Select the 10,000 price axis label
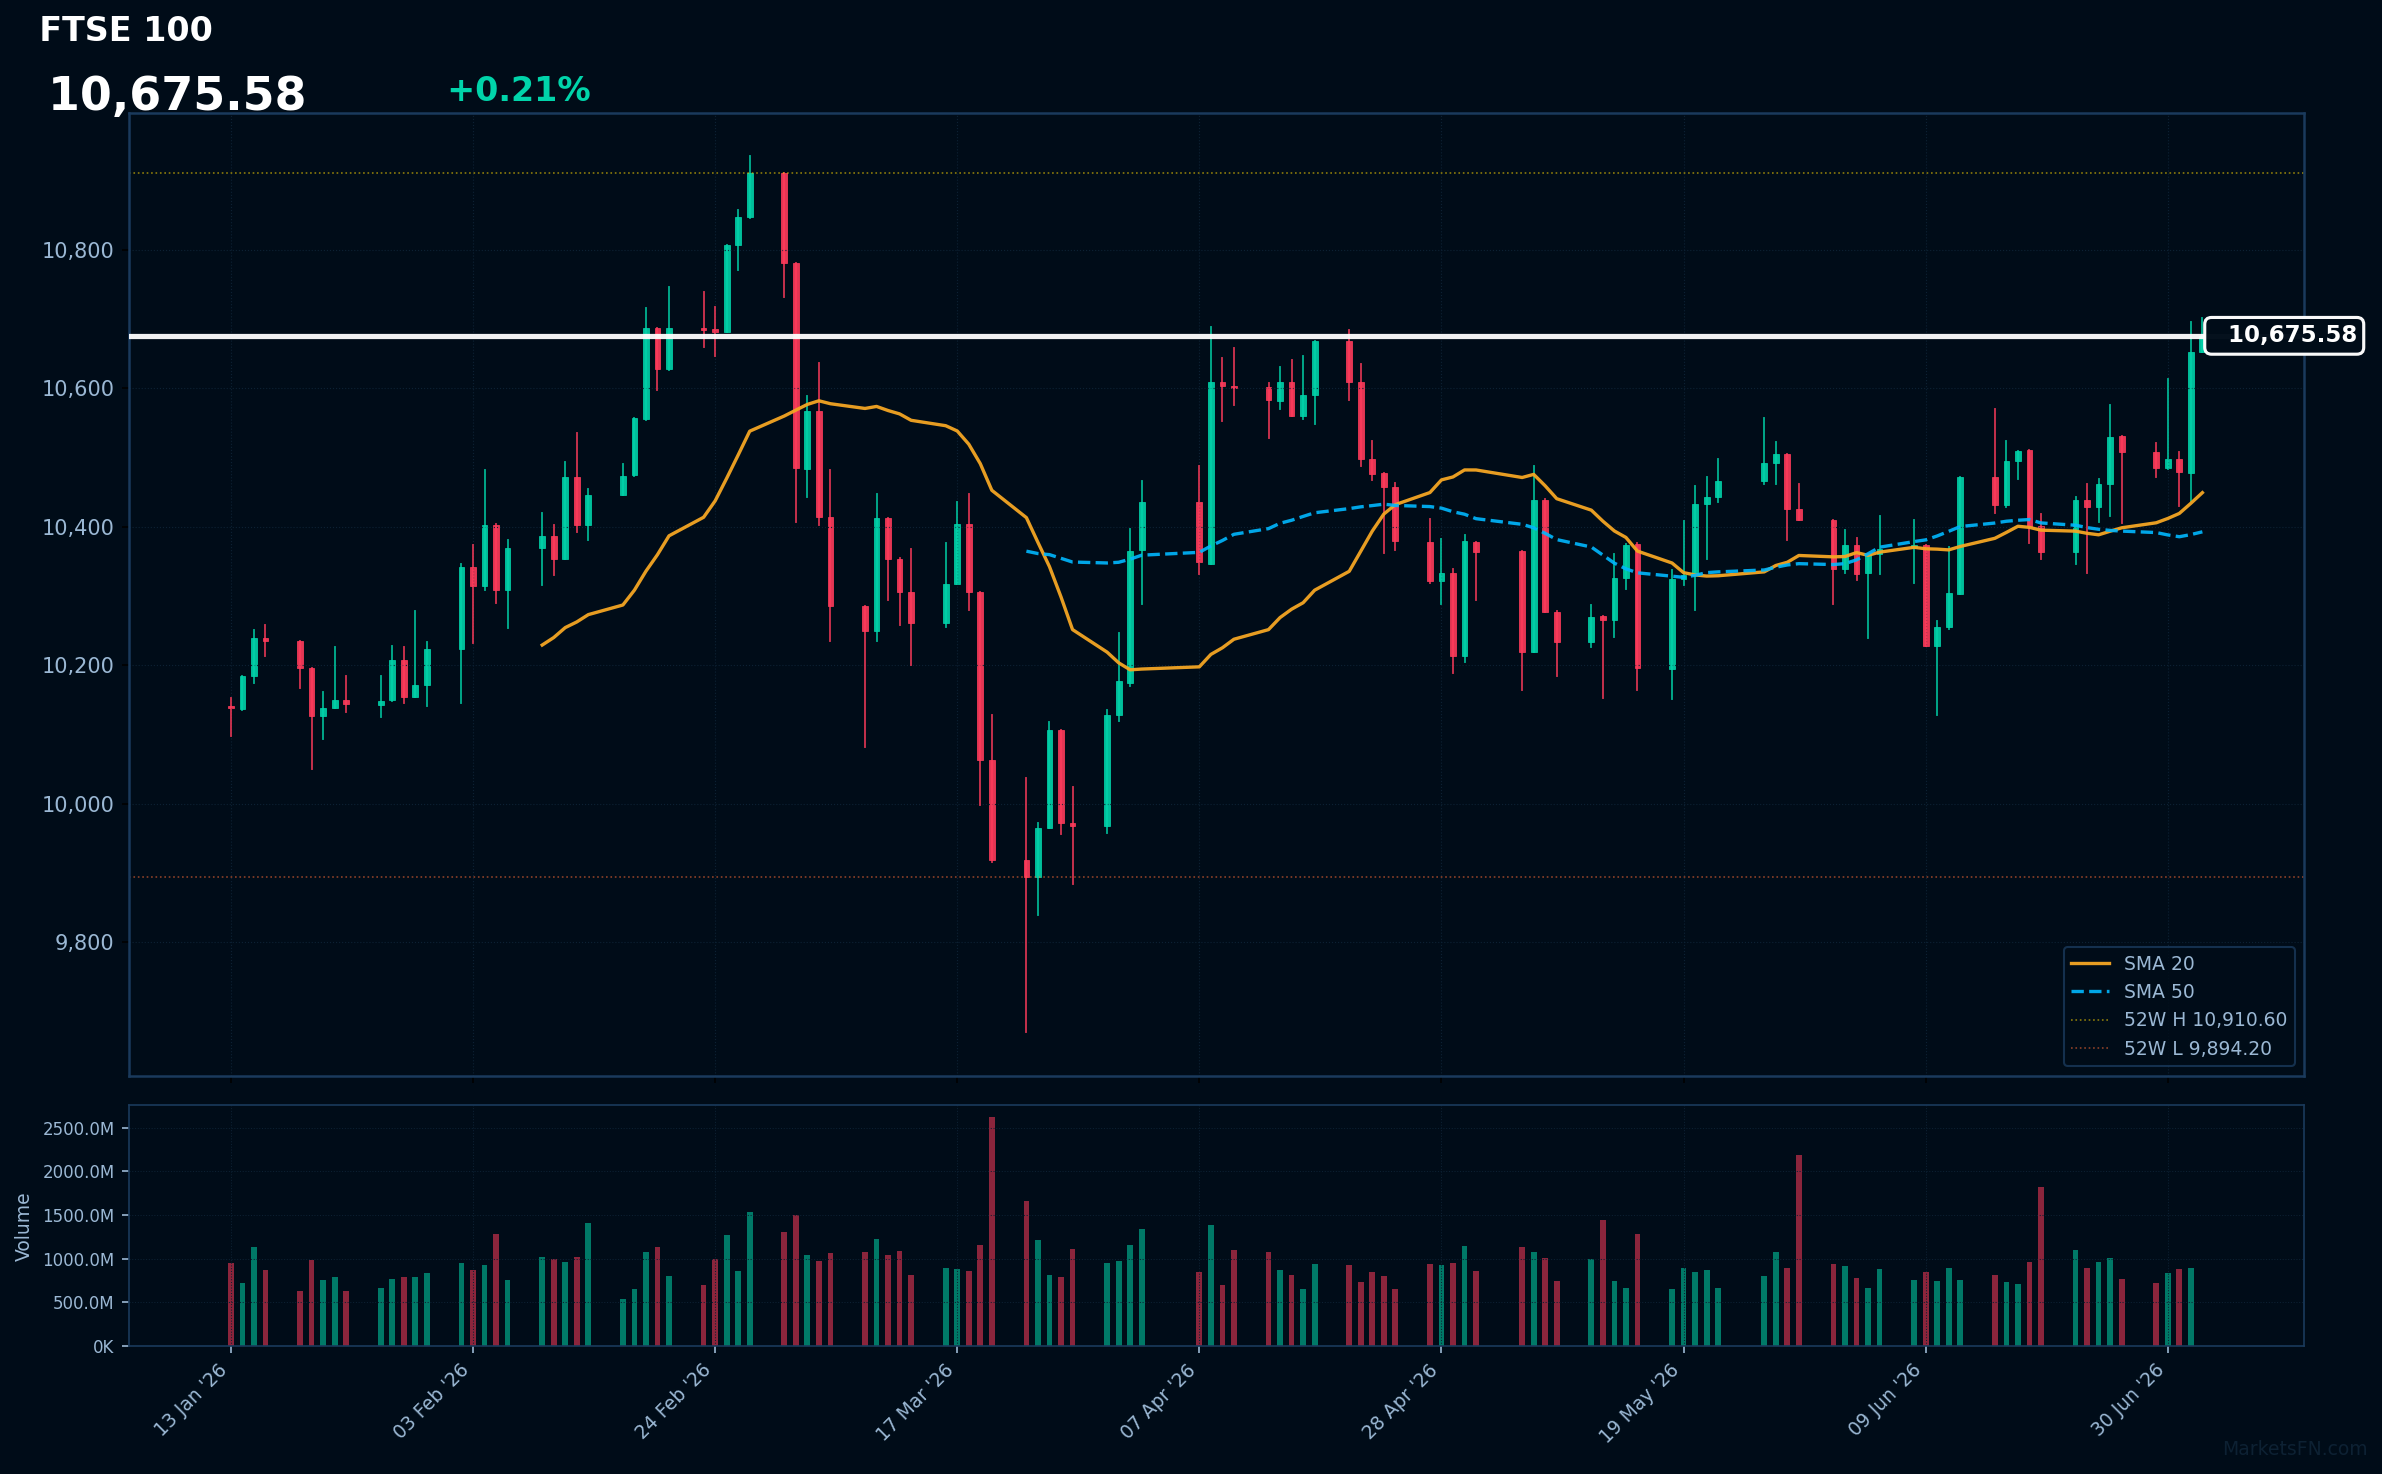Image resolution: width=2382 pixels, height=1474 pixels. [x=78, y=805]
